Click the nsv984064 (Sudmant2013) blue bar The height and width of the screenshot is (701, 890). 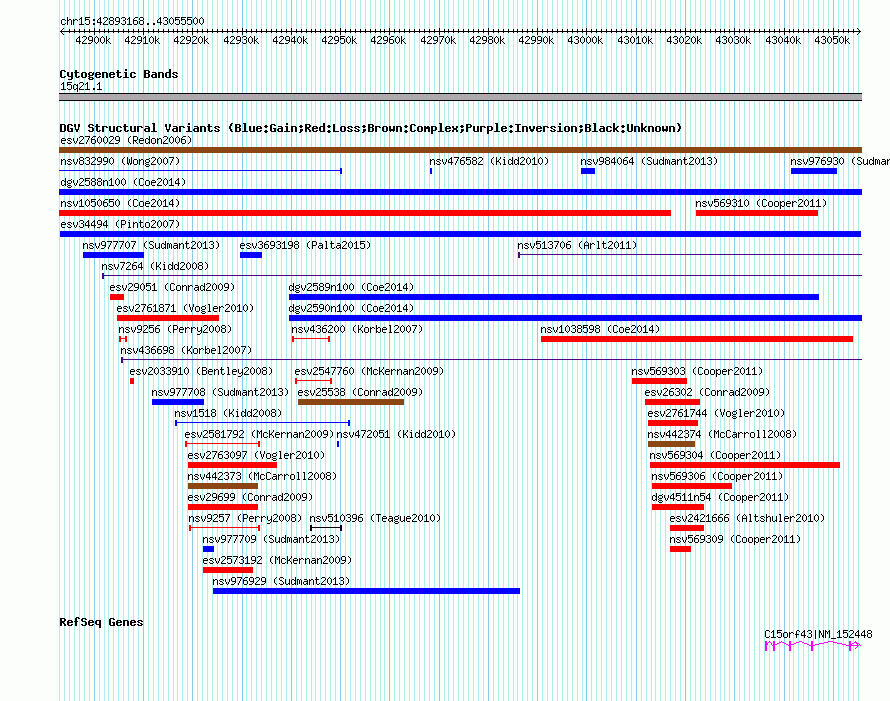coord(588,171)
